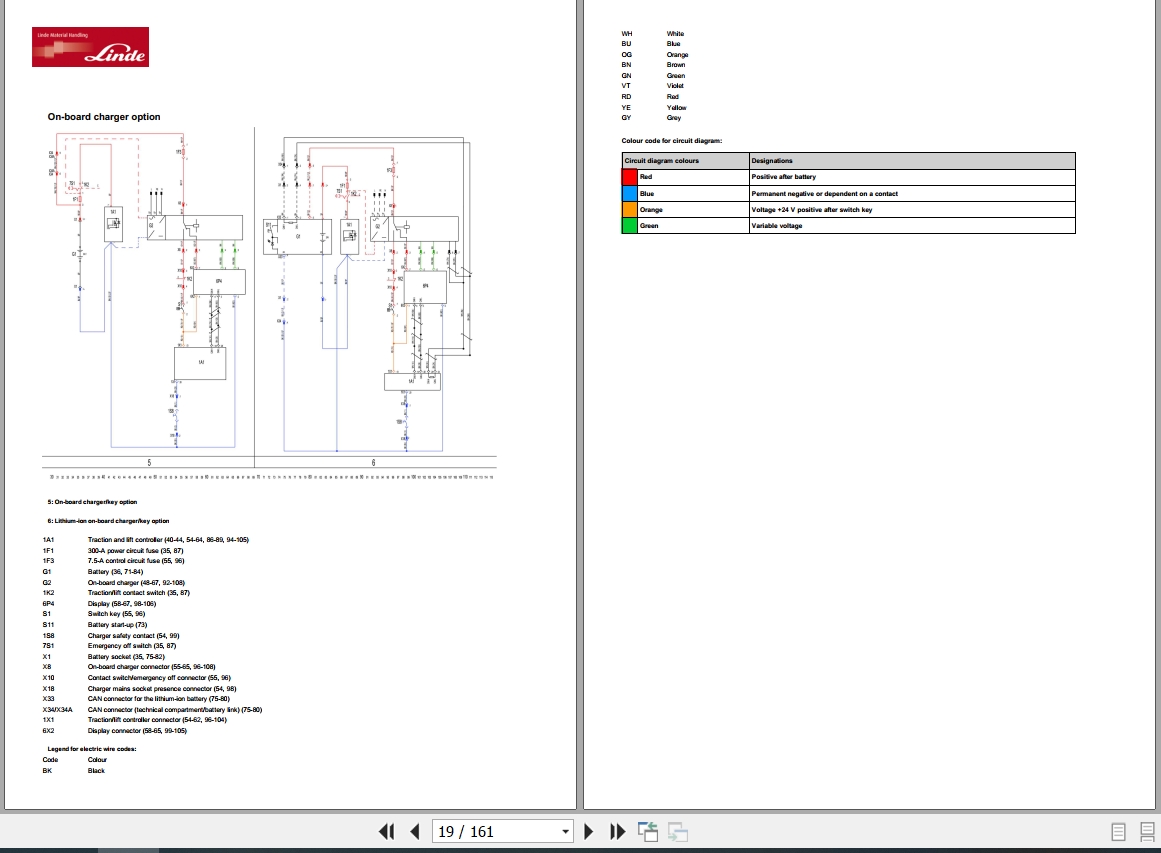Go back to previous view

(x=648, y=832)
